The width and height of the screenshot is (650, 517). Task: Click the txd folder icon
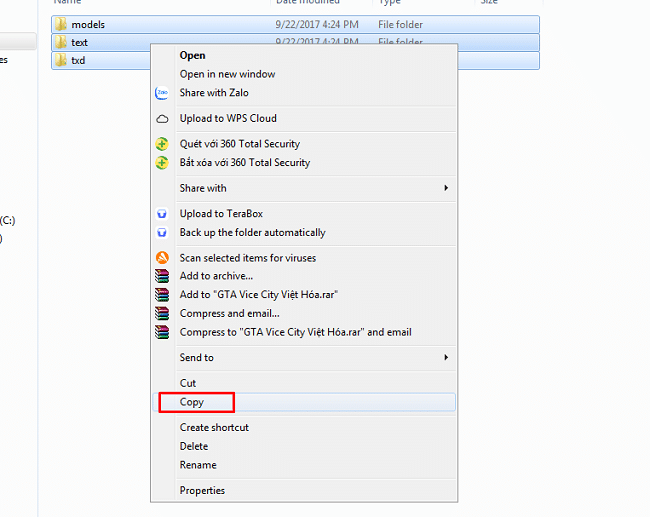click(61, 60)
